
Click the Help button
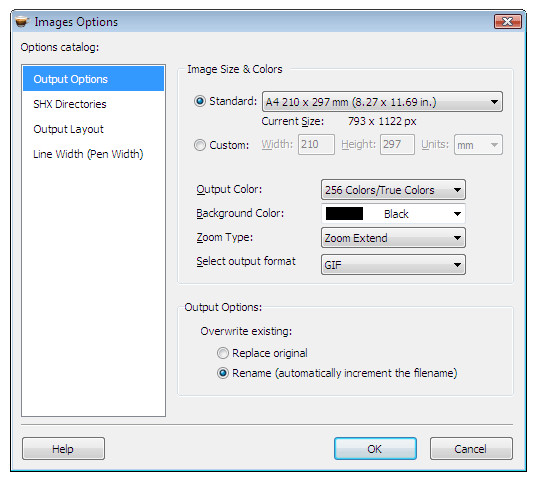[x=63, y=449]
